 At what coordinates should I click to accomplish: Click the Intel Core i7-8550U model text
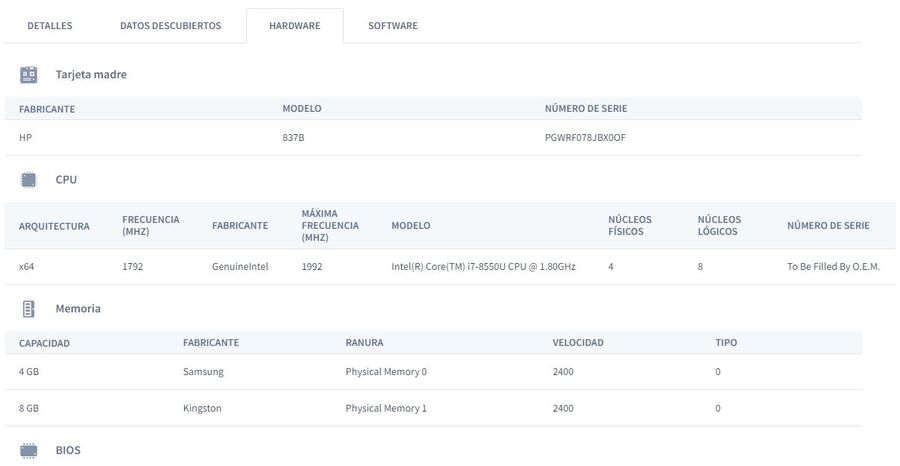click(x=483, y=267)
